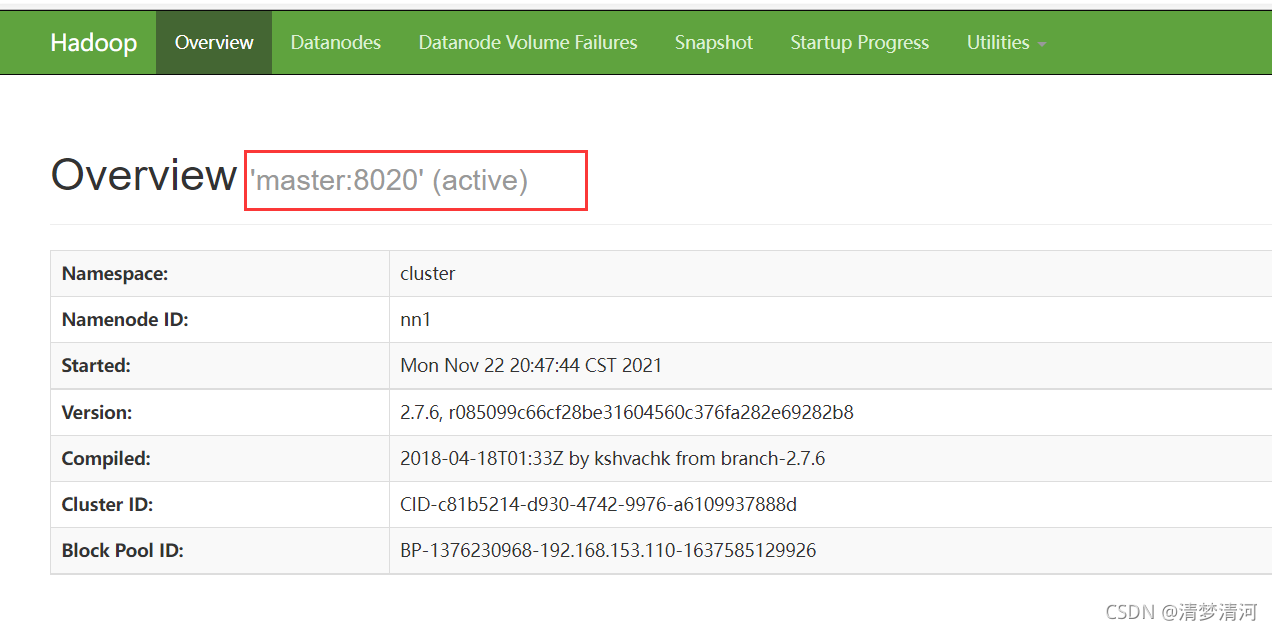Select the Compiled: row label
The height and width of the screenshot is (630, 1272).
(x=106, y=459)
